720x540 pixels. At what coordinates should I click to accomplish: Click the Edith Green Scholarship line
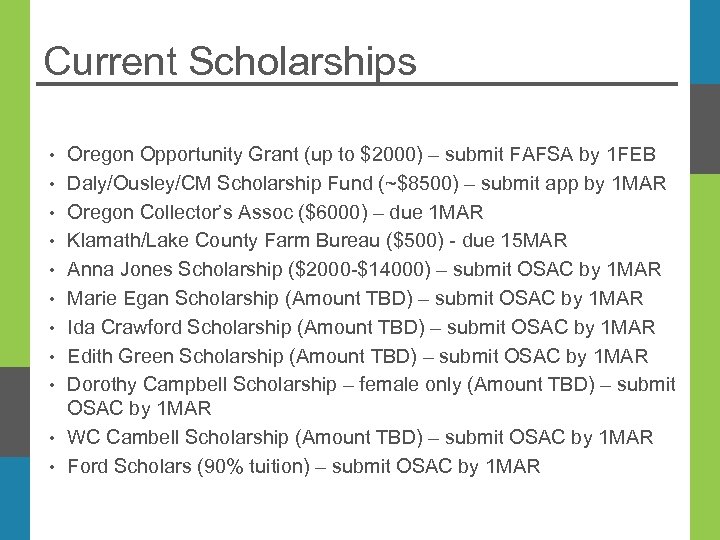357,357
